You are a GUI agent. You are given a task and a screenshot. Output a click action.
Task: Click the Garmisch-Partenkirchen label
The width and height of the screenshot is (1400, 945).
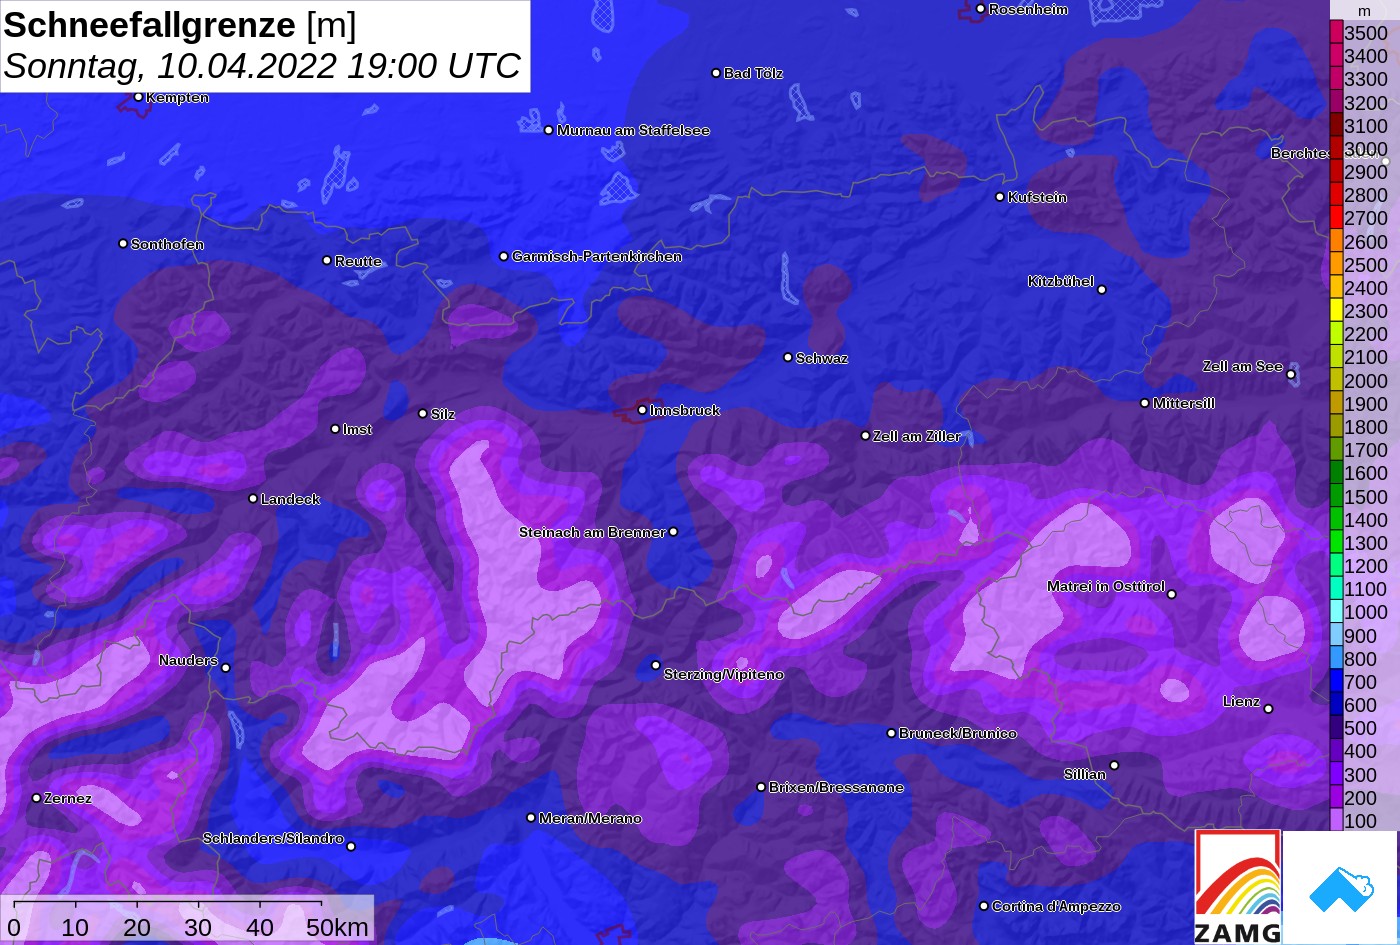tap(597, 257)
